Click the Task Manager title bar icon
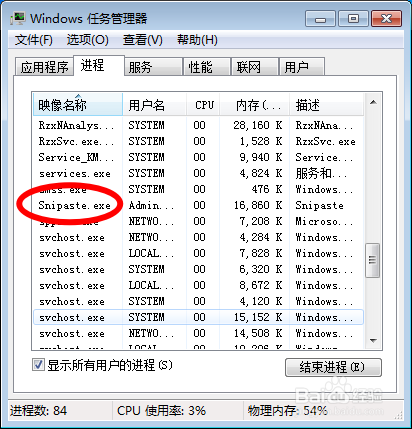Image resolution: width=412 pixels, height=429 pixels. click(x=18, y=18)
